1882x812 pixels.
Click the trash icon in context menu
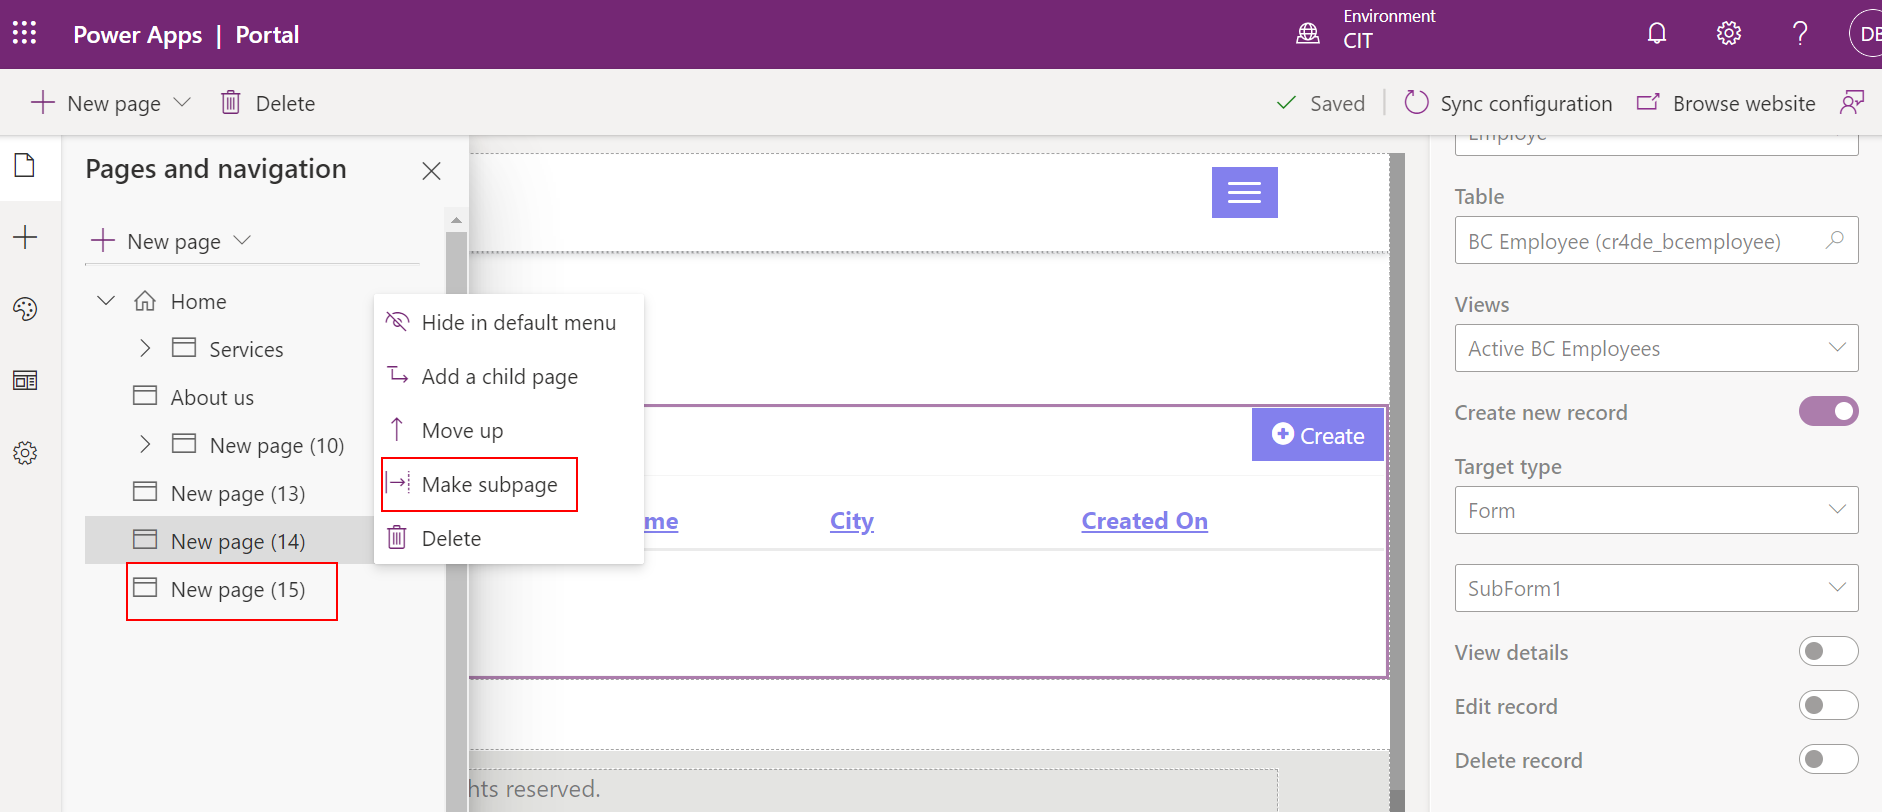coord(397,537)
